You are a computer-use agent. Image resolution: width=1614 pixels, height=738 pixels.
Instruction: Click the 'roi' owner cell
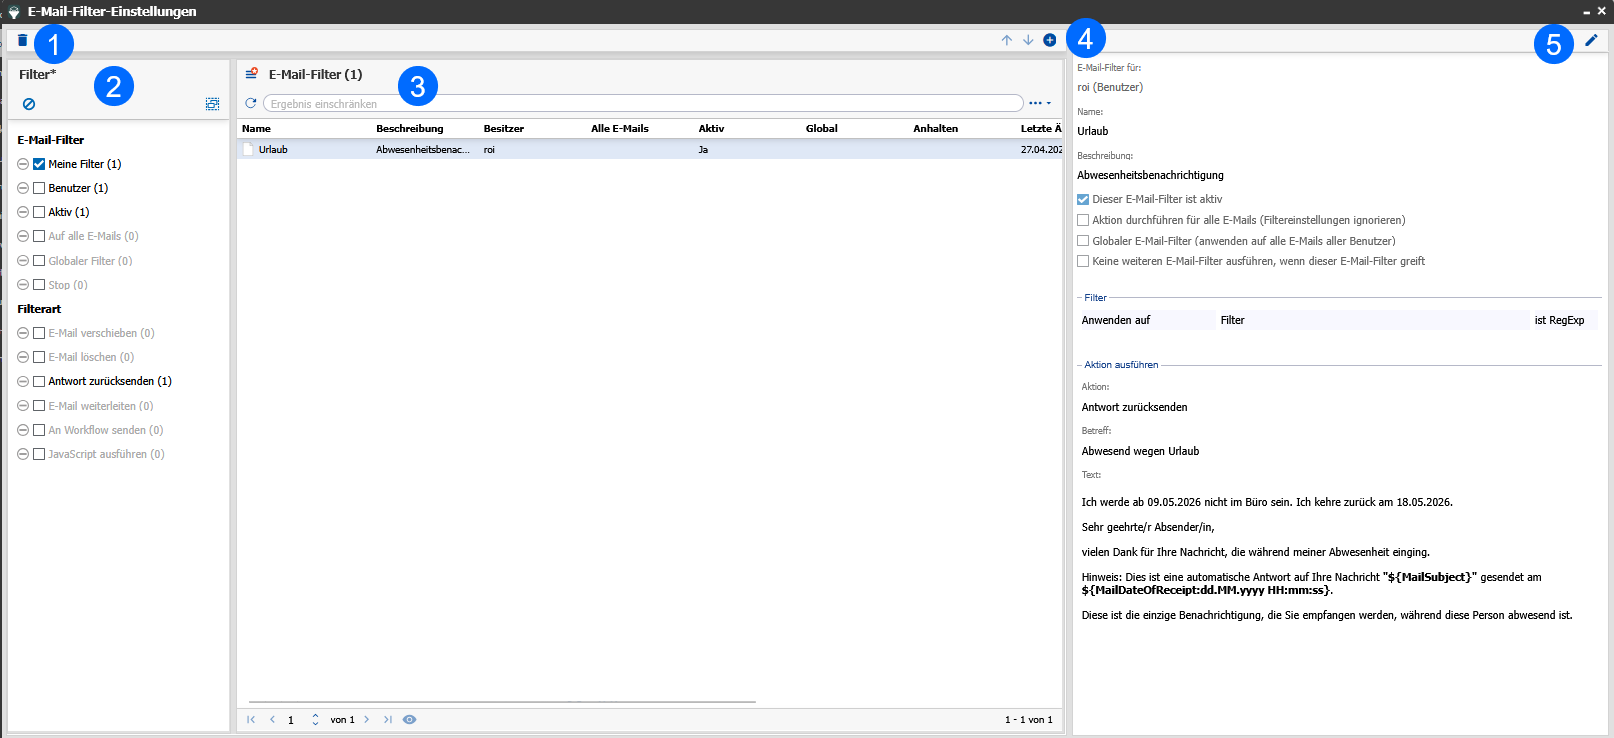click(489, 149)
